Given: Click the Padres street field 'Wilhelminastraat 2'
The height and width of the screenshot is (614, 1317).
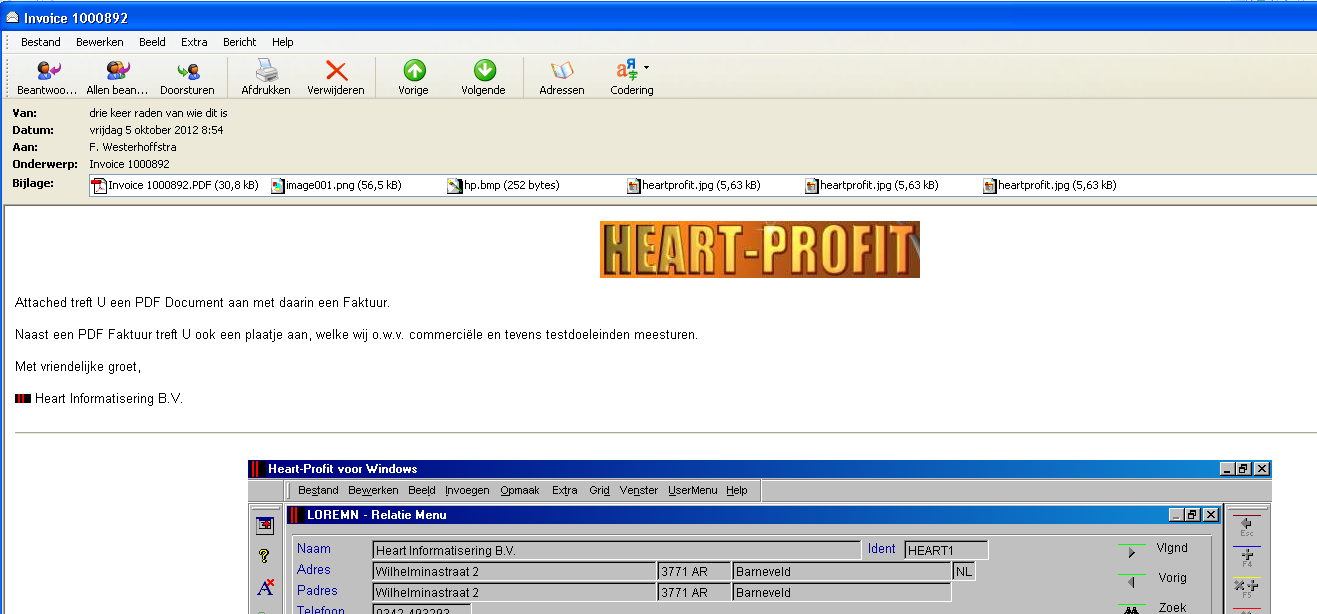Looking at the screenshot, I should tap(514, 592).
